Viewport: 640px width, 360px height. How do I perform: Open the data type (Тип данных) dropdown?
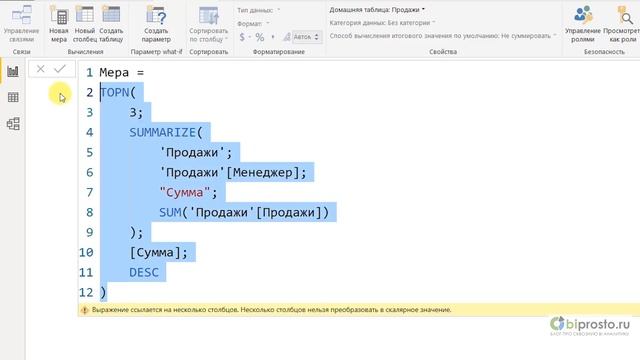[259, 10]
